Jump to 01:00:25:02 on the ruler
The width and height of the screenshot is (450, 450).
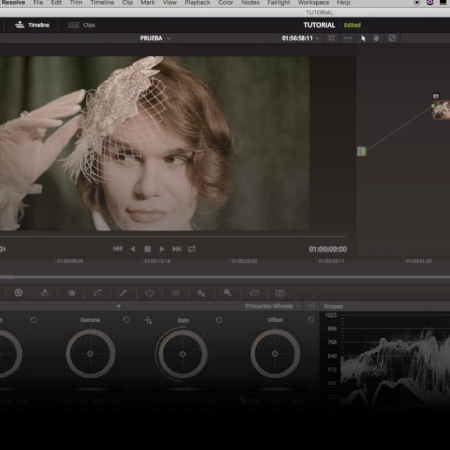244,261
